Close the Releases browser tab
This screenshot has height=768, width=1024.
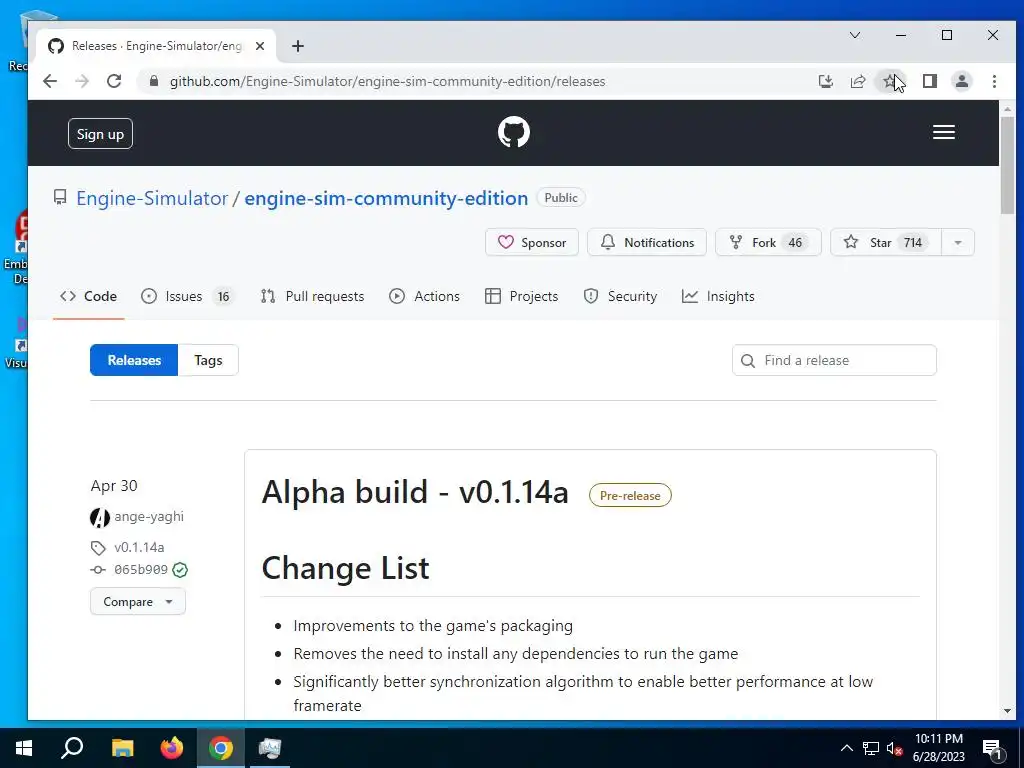click(260, 46)
